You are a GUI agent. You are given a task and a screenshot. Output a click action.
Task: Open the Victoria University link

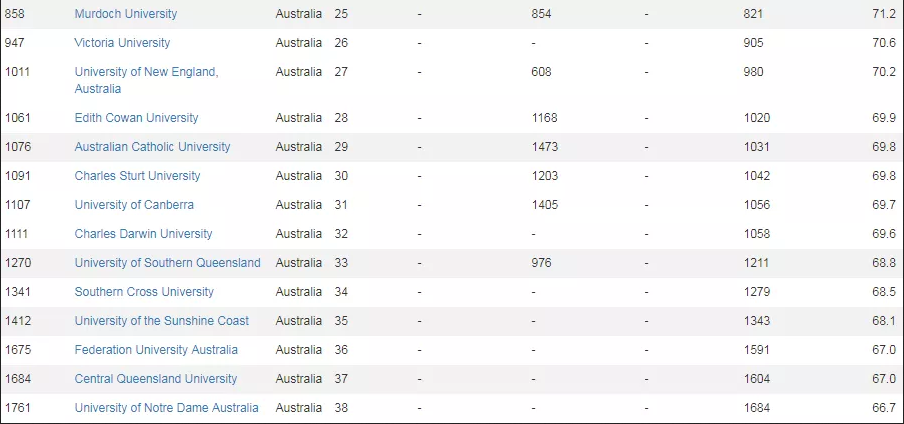tap(122, 43)
